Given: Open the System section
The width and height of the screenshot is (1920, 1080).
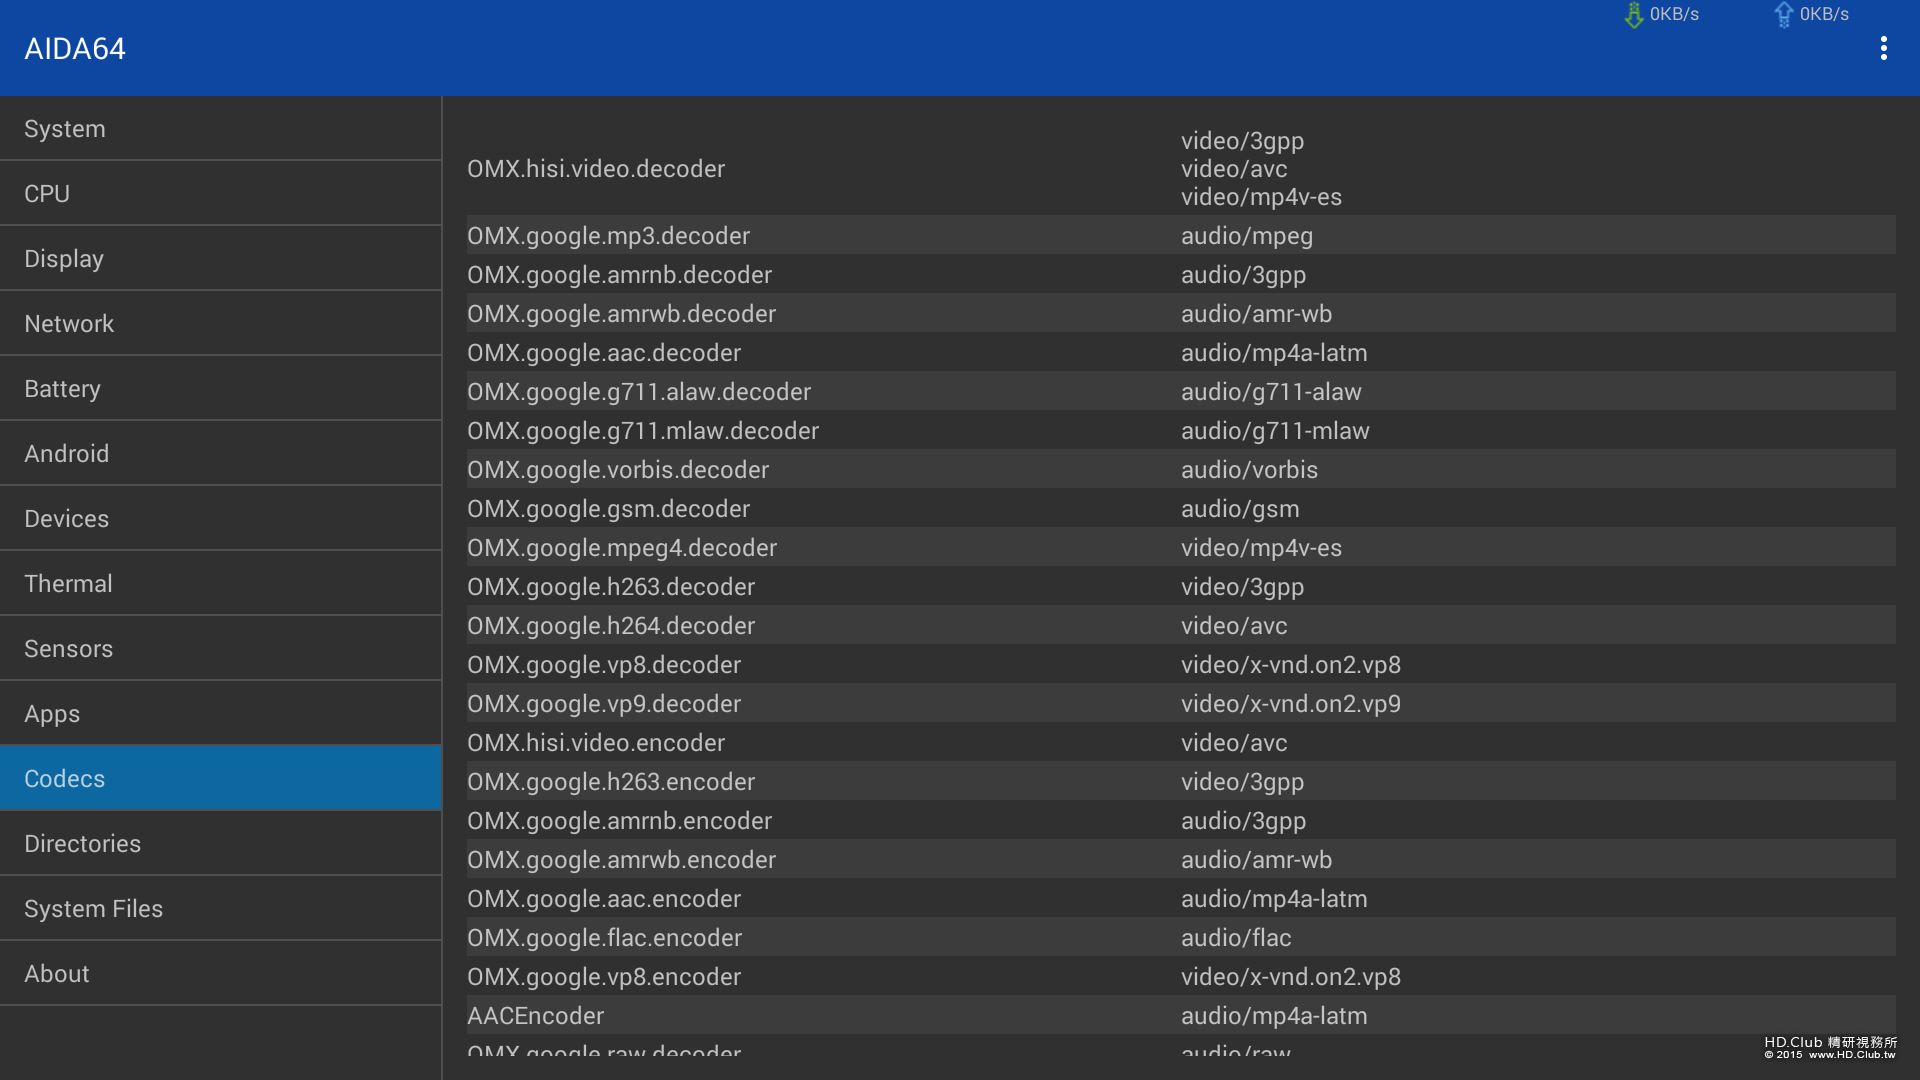Looking at the screenshot, I should 220,129.
